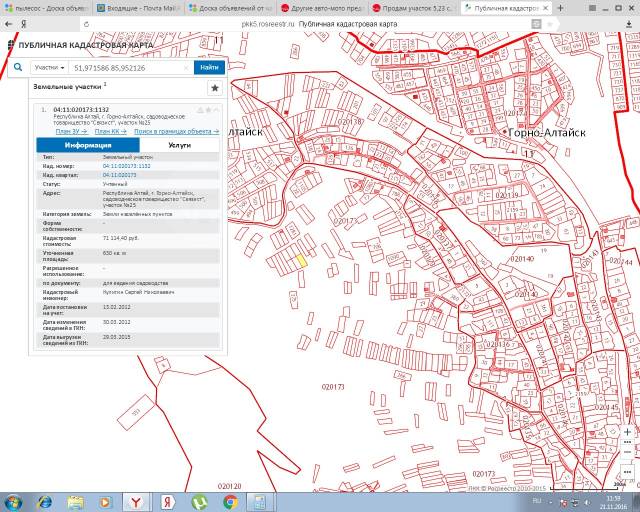Click the Публичная кадастровая карта logo

pyautogui.click(x=80, y=45)
